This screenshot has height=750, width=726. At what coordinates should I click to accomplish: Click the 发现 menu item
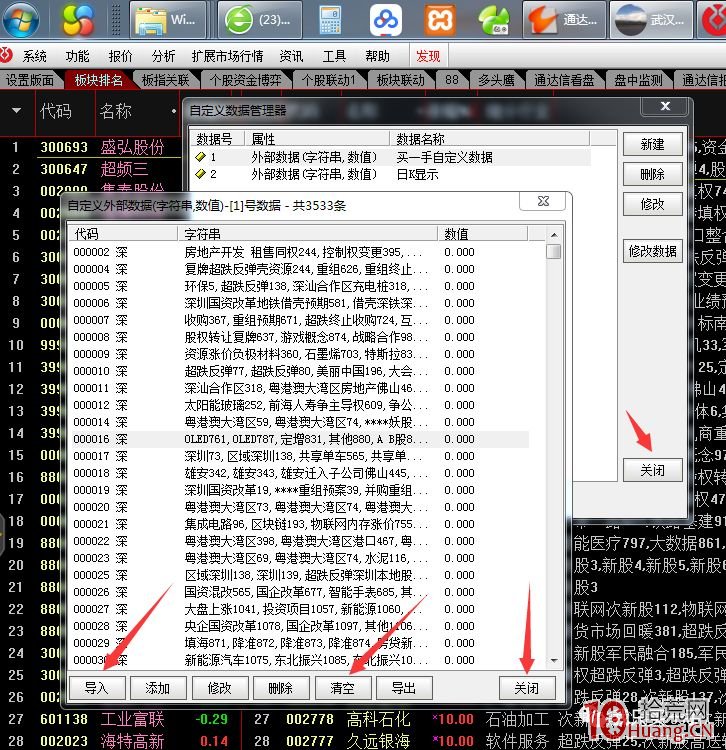[x=428, y=56]
